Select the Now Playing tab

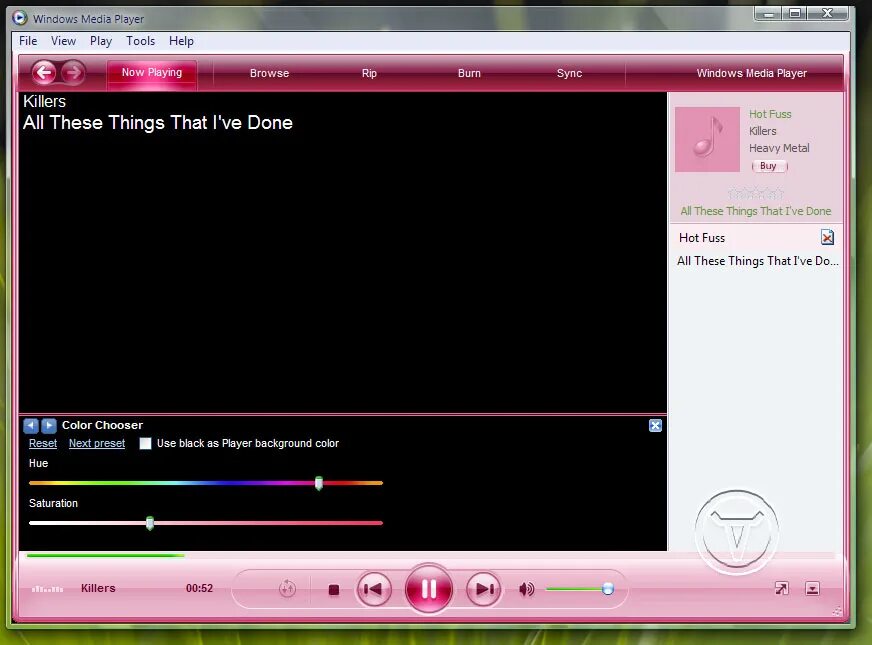point(152,73)
